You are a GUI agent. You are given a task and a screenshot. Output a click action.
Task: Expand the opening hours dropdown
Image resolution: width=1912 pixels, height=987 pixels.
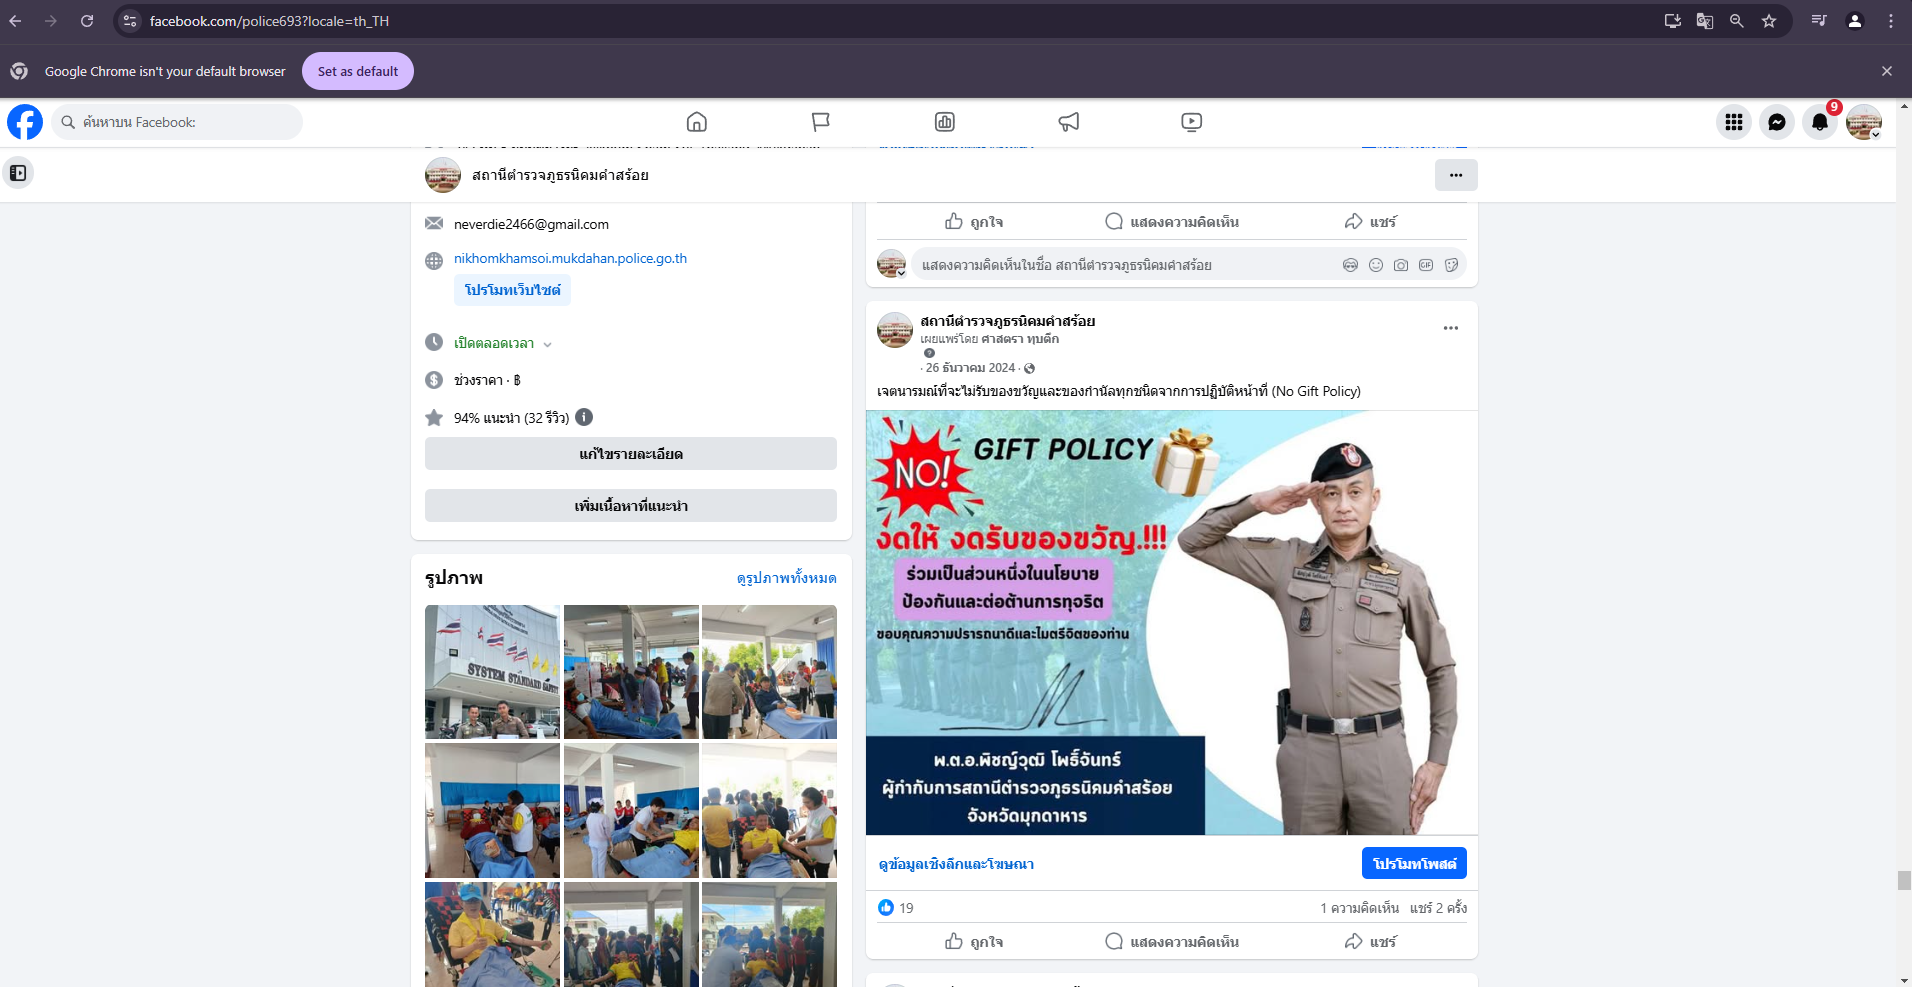point(547,344)
